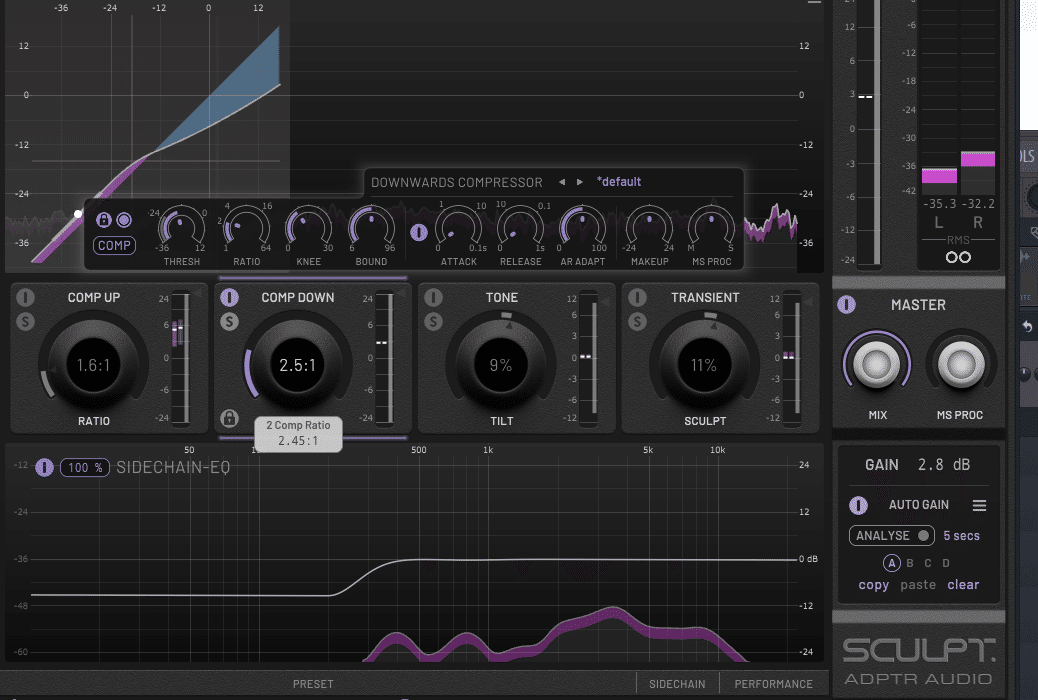1038x700 pixels.
Task: Click the GAIN 2.8 dB value
Action: point(943,465)
